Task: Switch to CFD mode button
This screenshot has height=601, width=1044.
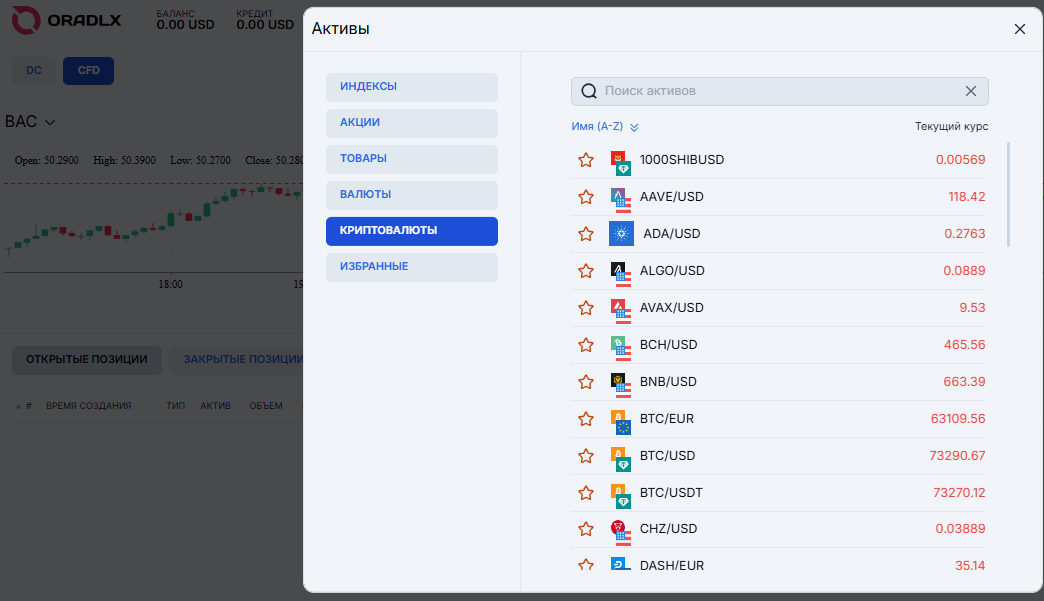Action: click(x=88, y=71)
